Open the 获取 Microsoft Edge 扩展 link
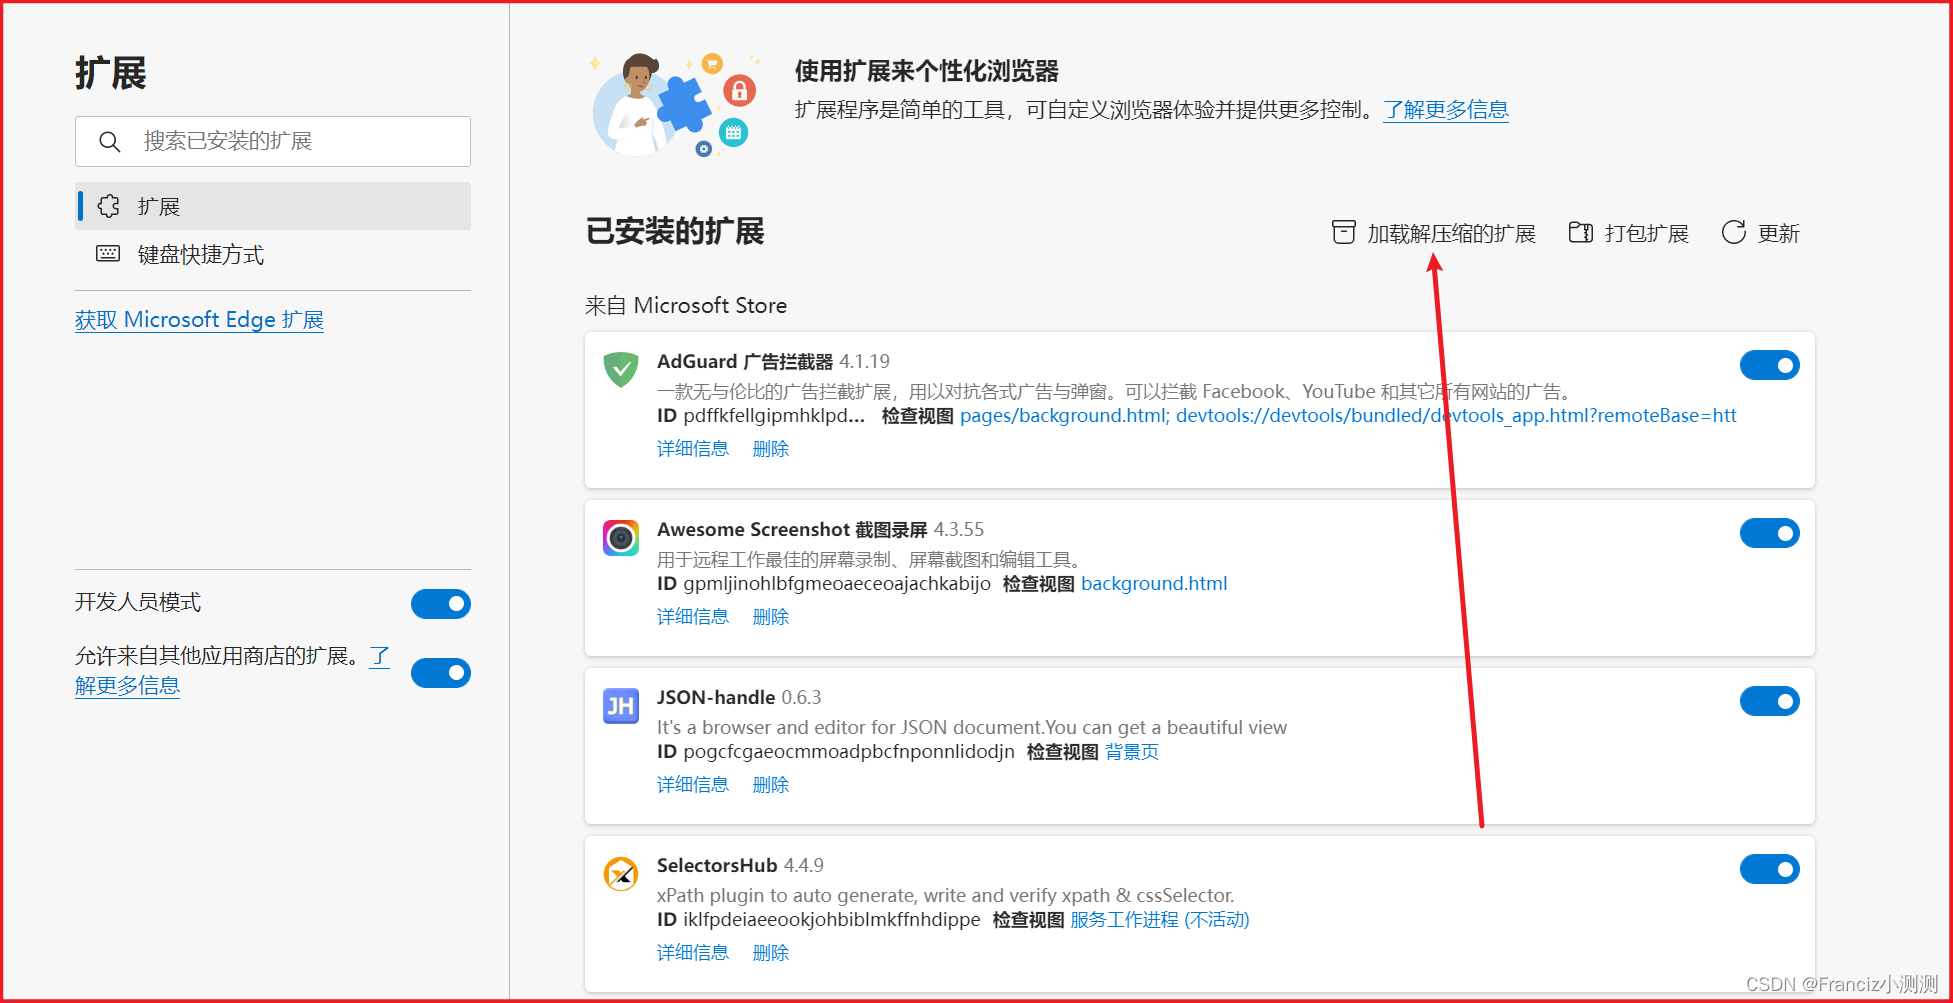This screenshot has height=1003, width=1953. 198,319
